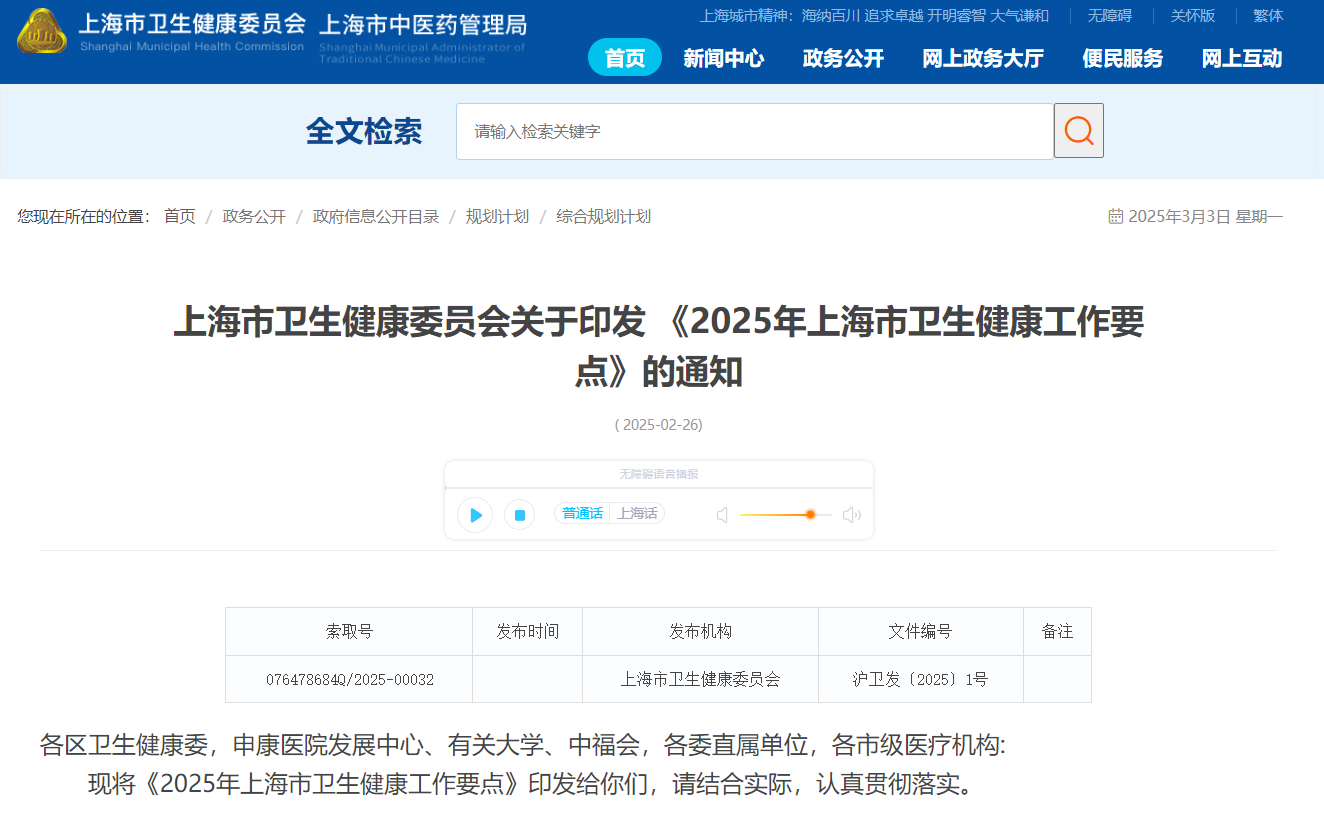The height and width of the screenshot is (824, 1324).
Task: Click the 上海城市精神 slogan text
Action: pyautogui.click(x=874, y=15)
